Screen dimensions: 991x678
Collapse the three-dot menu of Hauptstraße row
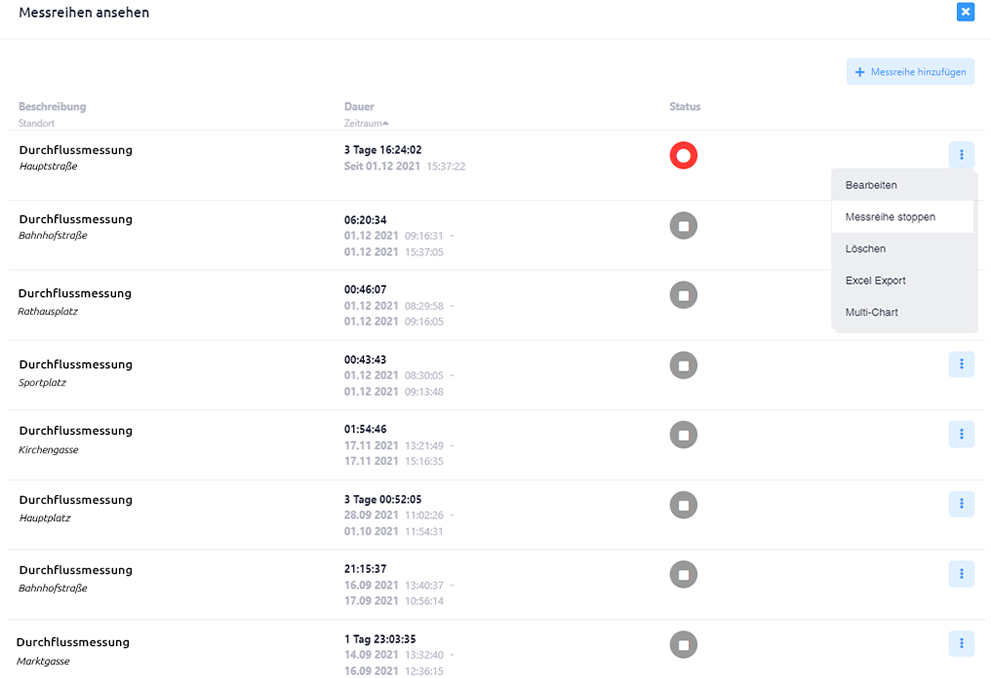tap(961, 154)
